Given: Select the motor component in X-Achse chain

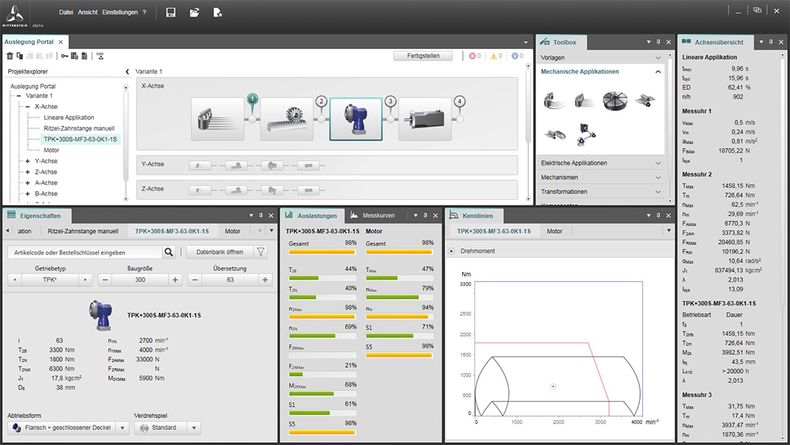Looking at the screenshot, I should [424, 122].
